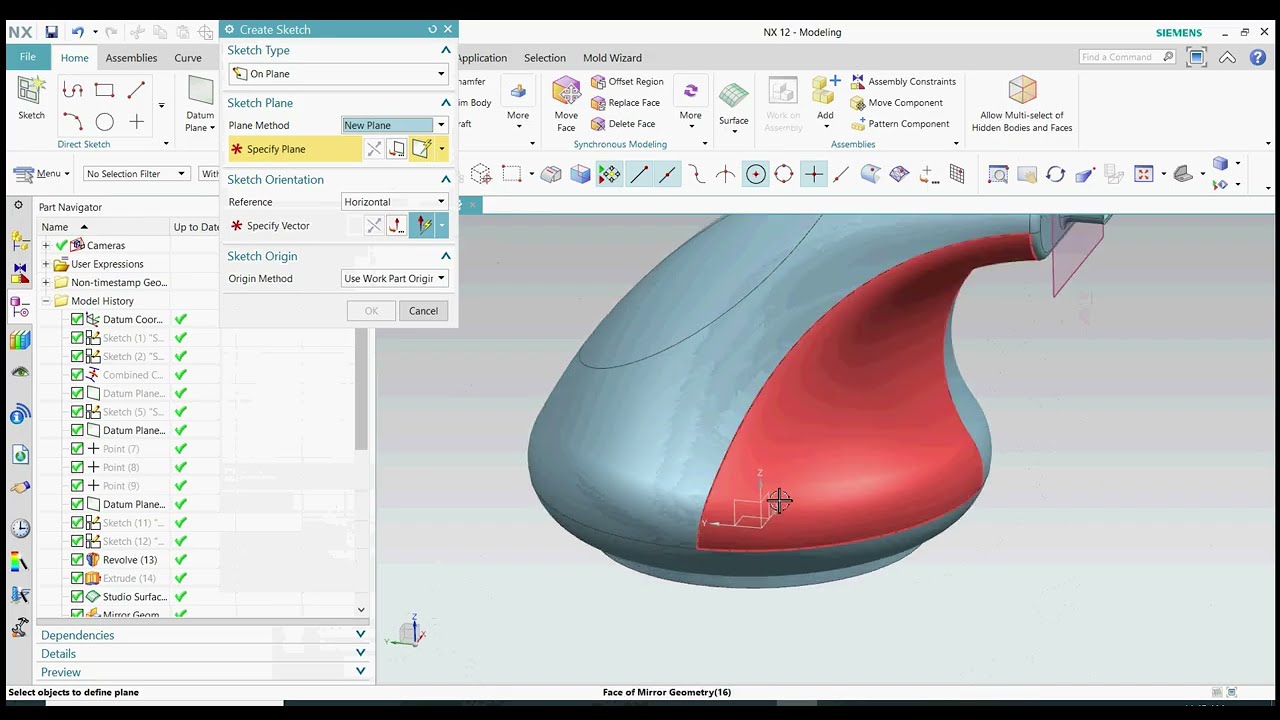Switch to the Mold Wizard ribbon tab
This screenshot has width=1280, height=720.
(x=612, y=58)
